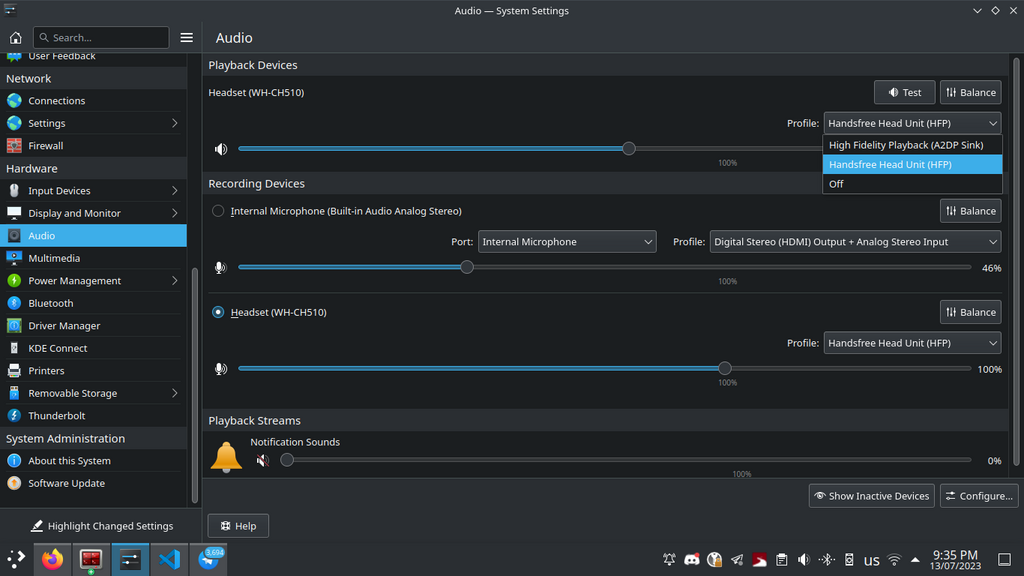Open the hamburger menu beside search
The height and width of the screenshot is (576, 1024).
pos(186,38)
